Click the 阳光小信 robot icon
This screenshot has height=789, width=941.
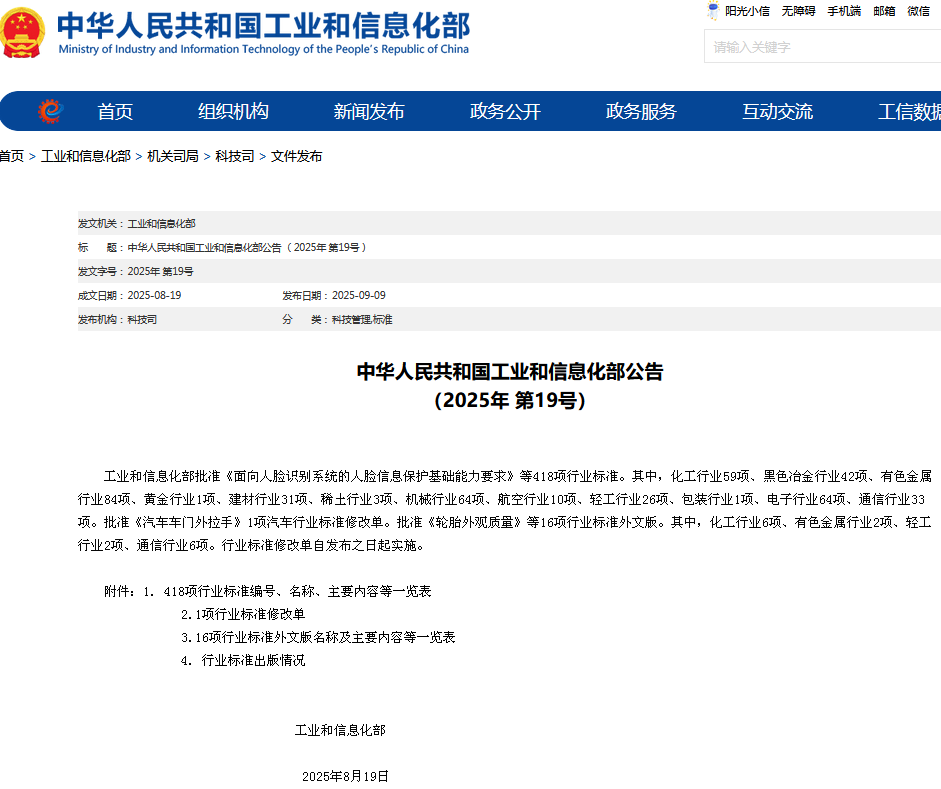tap(712, 11)
